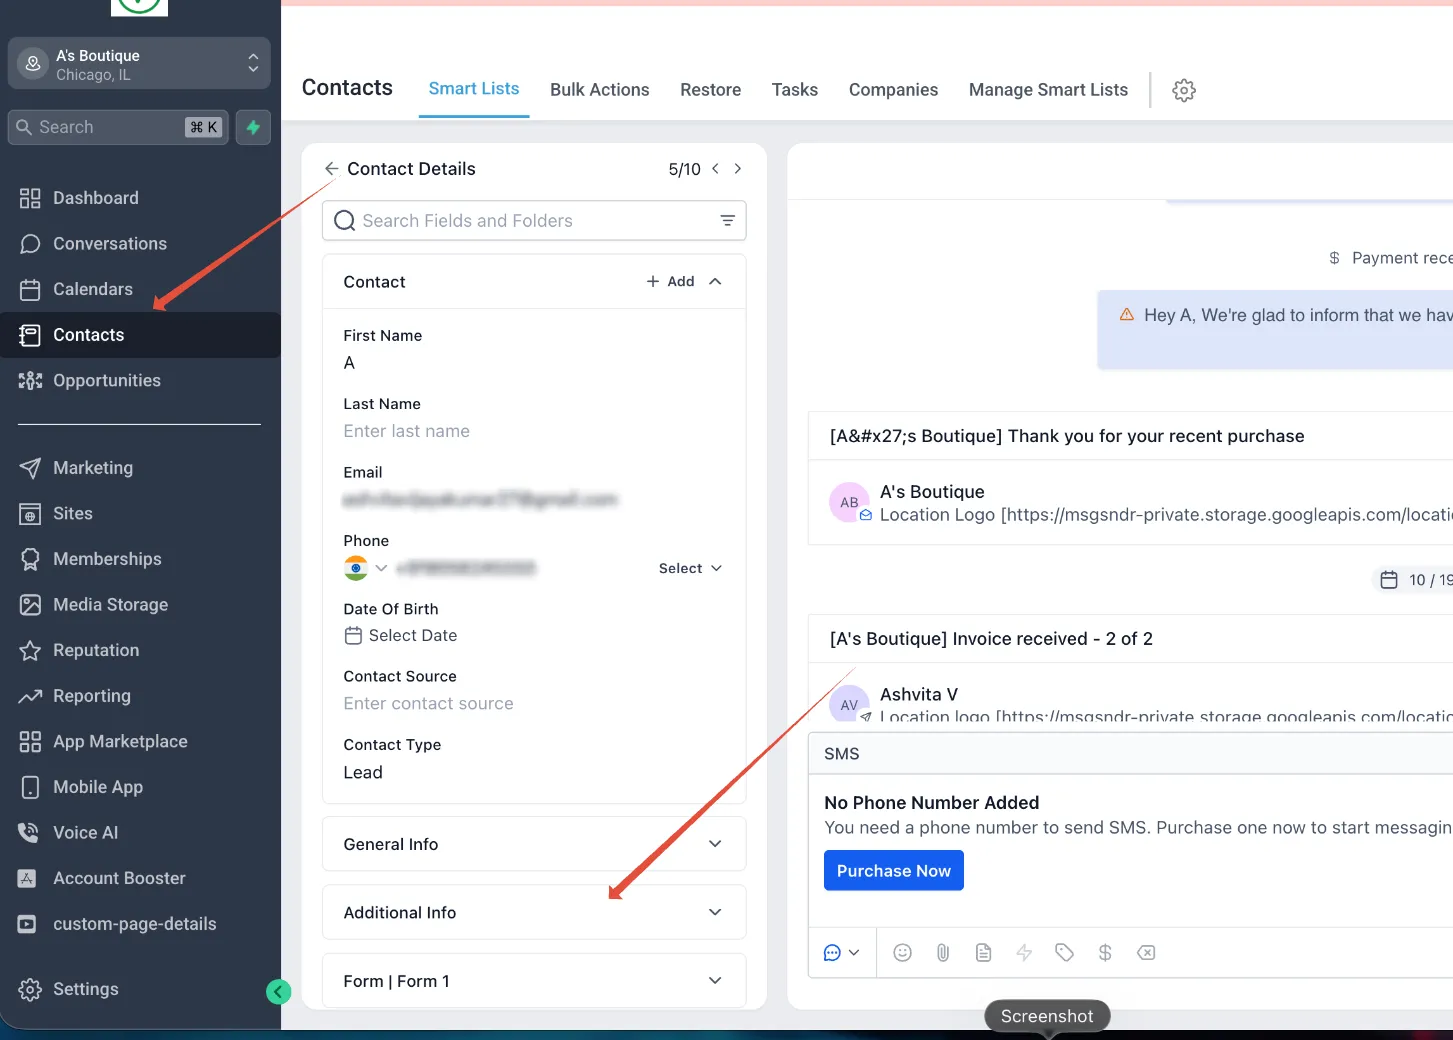Open the settings gear next to Manage Smart Lists
This screenshot has height=1040, width=1453.
(1184, 90)
